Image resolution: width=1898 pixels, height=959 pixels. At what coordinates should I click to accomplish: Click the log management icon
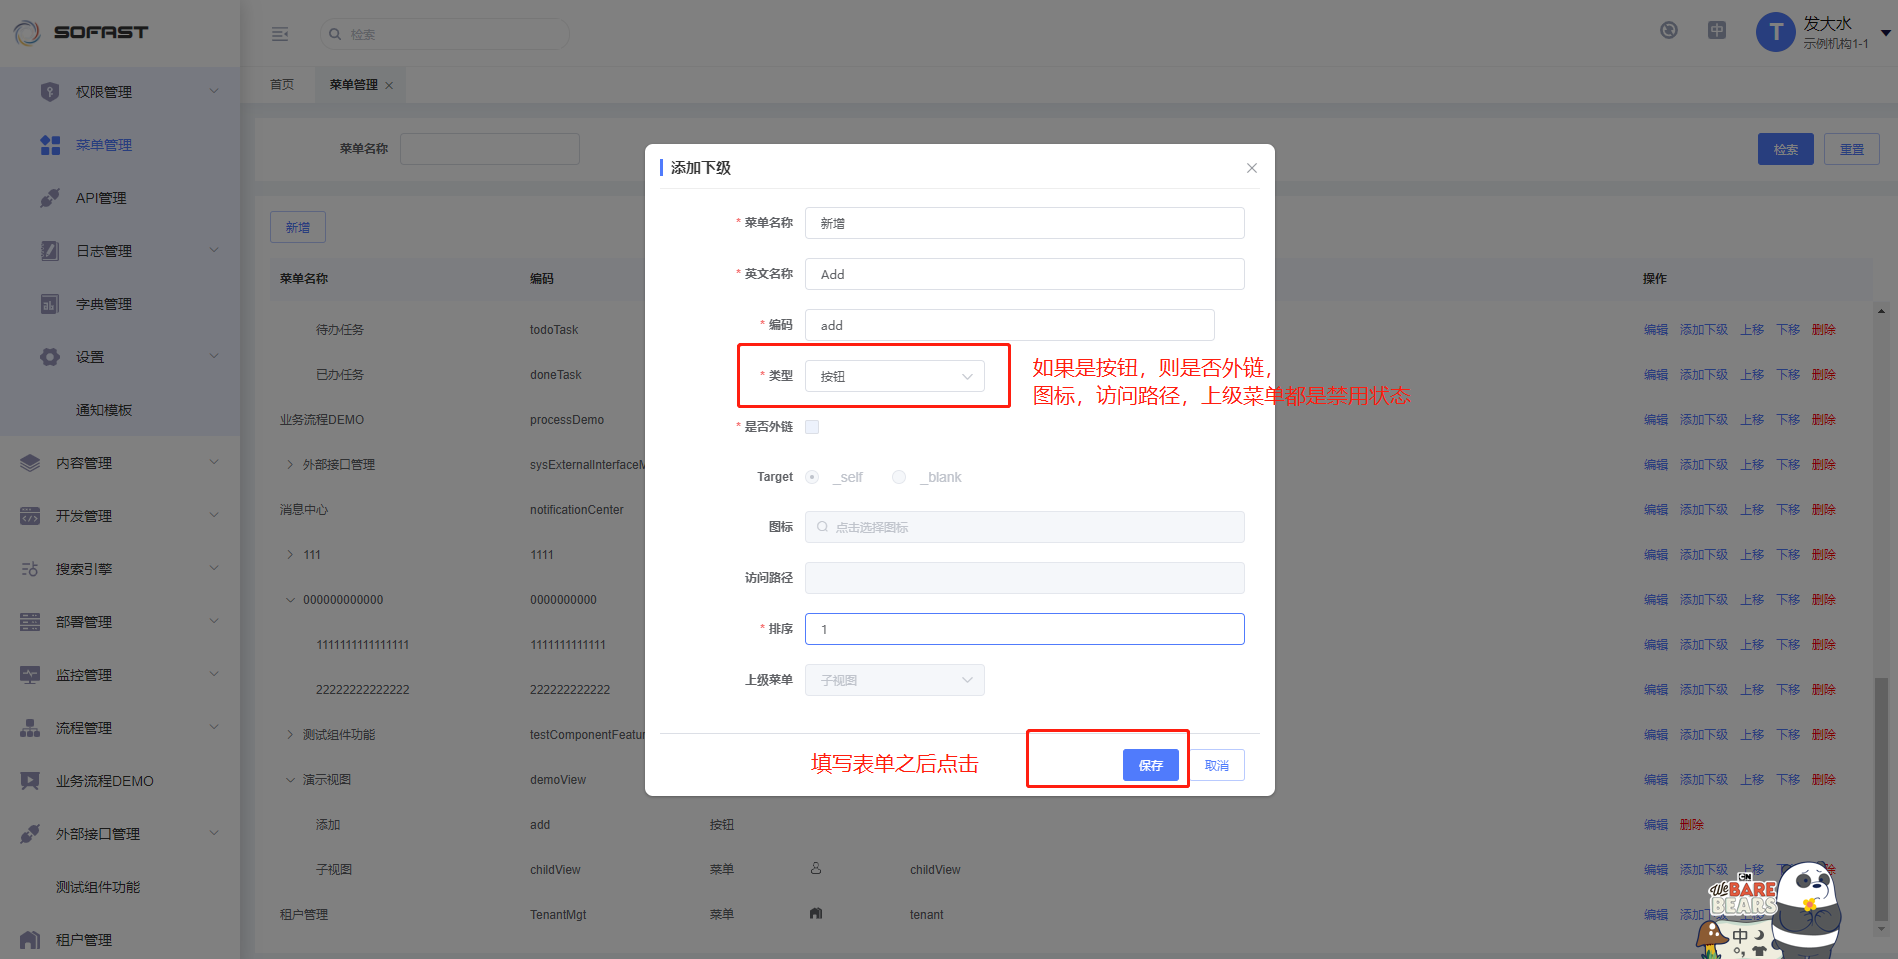50,251
